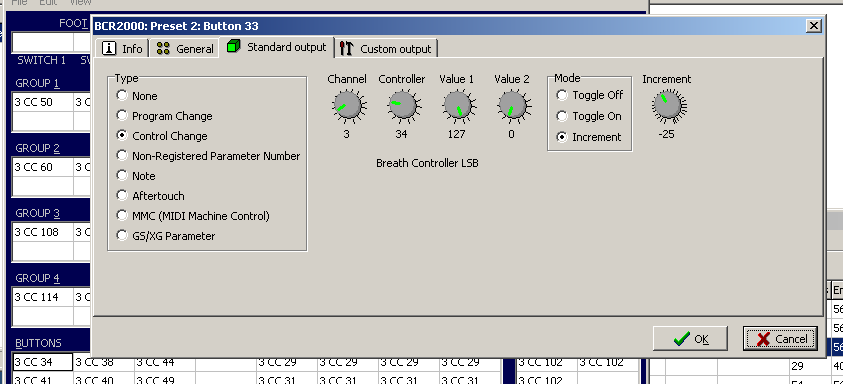Open the Custom output tab
This screenshot has width=843, height=384.
pos(386,48)
